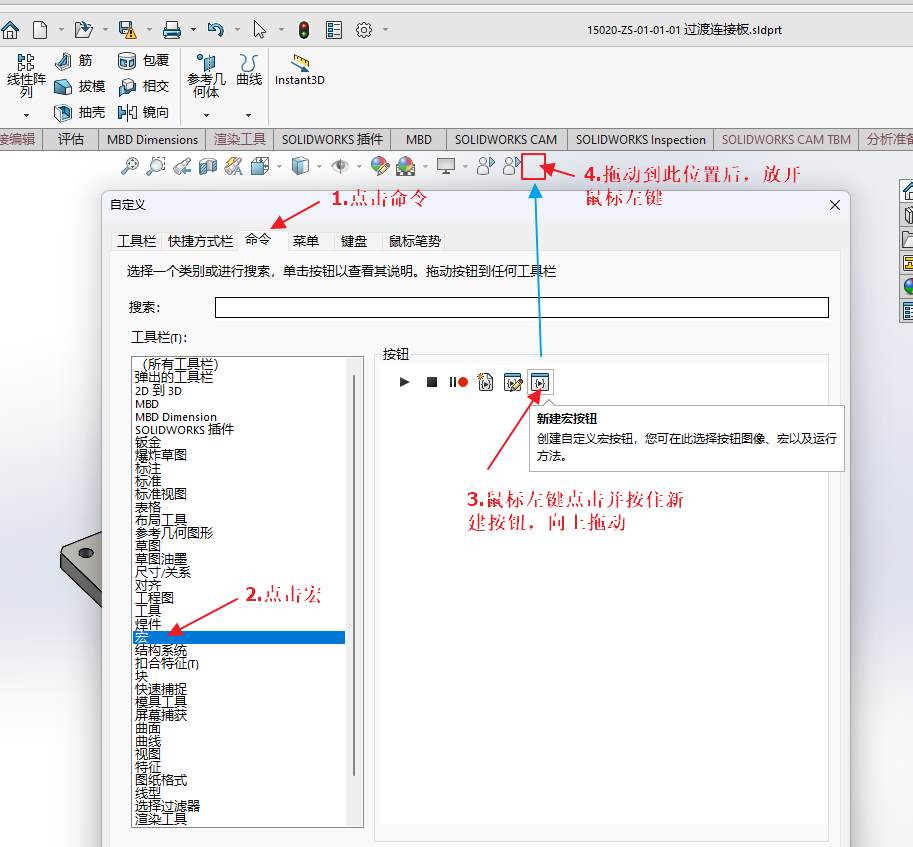The height and width of the screenshot is (847, 913).
Task: Select 焊件 category in the list
Action: tap(148, 624)
